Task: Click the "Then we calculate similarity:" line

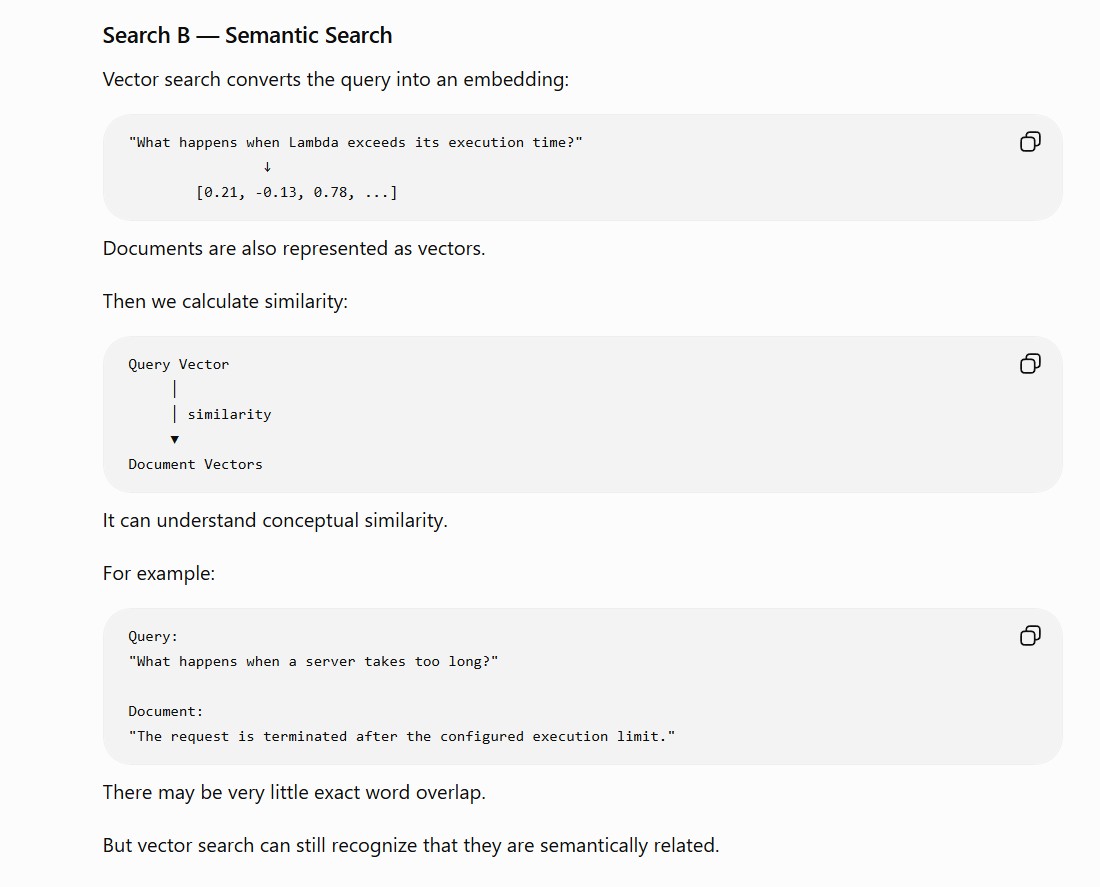Action: [x=225, y=301]
